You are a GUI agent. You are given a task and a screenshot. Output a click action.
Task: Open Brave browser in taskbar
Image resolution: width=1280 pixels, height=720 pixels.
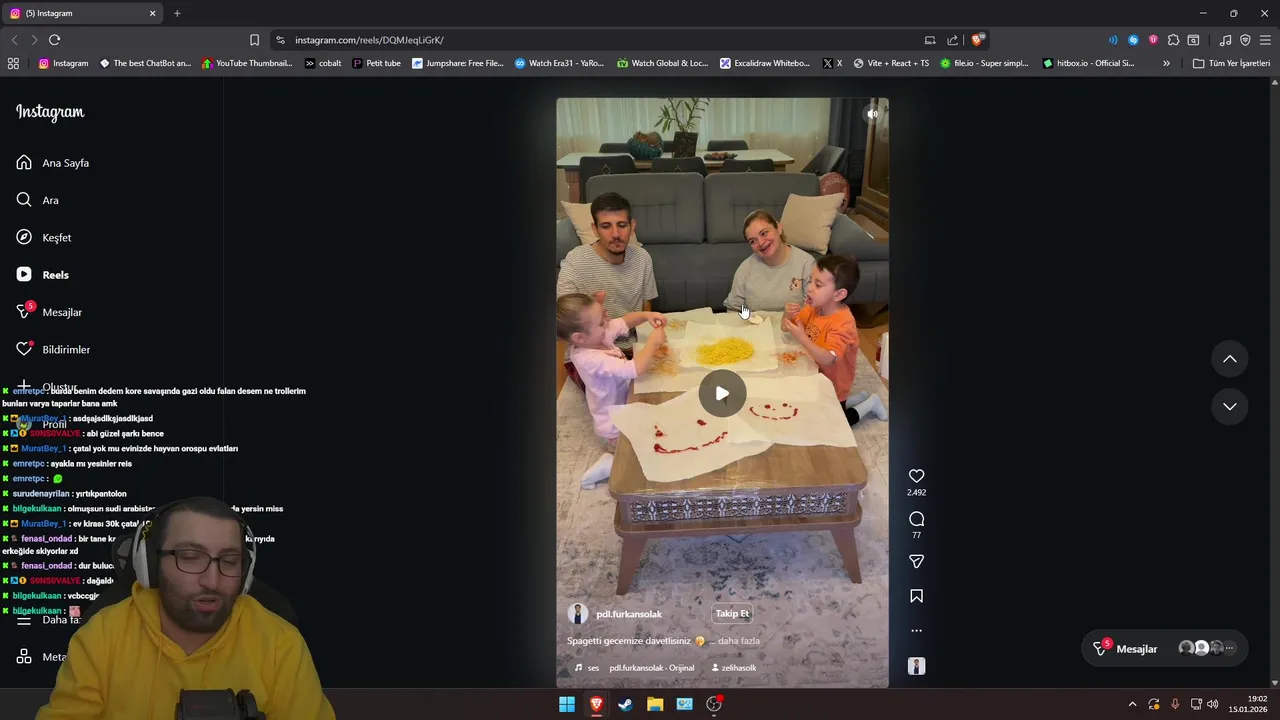coord(596,704)
